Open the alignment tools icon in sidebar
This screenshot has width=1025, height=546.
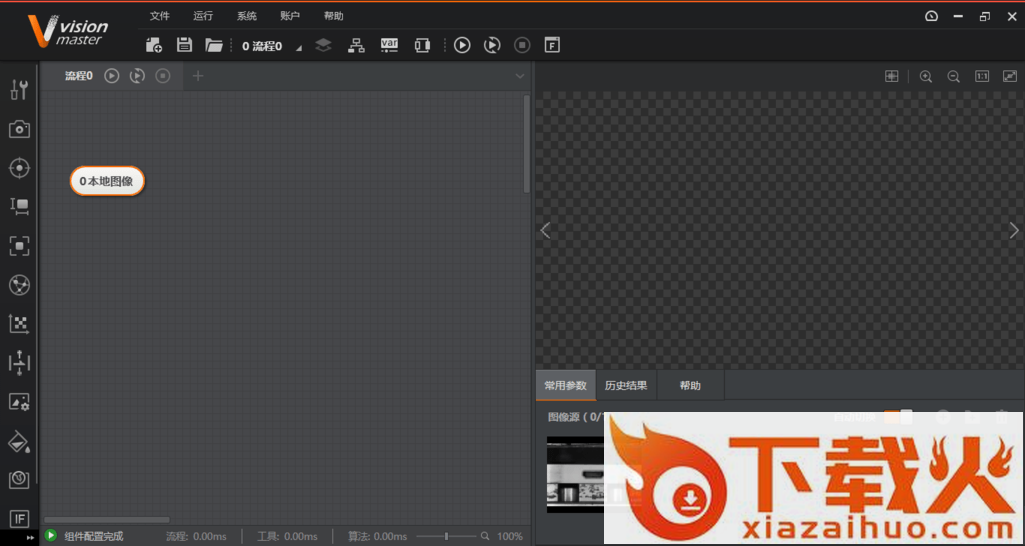click(19, 363)
